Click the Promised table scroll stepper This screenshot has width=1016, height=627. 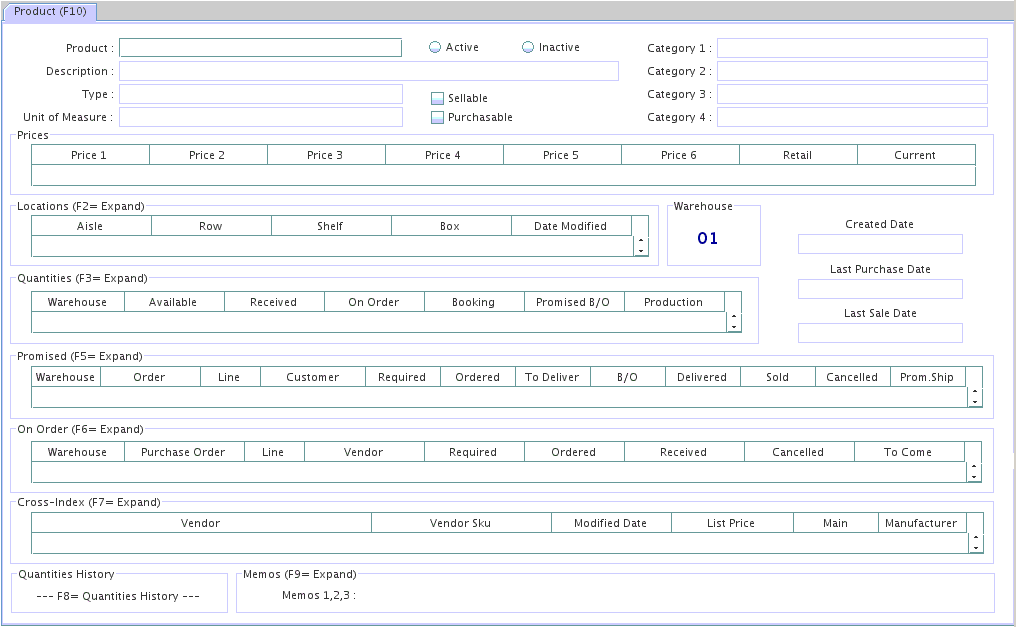click(975, 397)
